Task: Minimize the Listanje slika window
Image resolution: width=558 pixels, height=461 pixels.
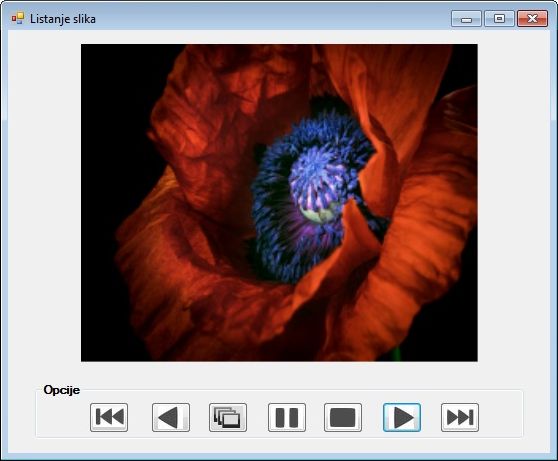Action: (x=466, y=19)
